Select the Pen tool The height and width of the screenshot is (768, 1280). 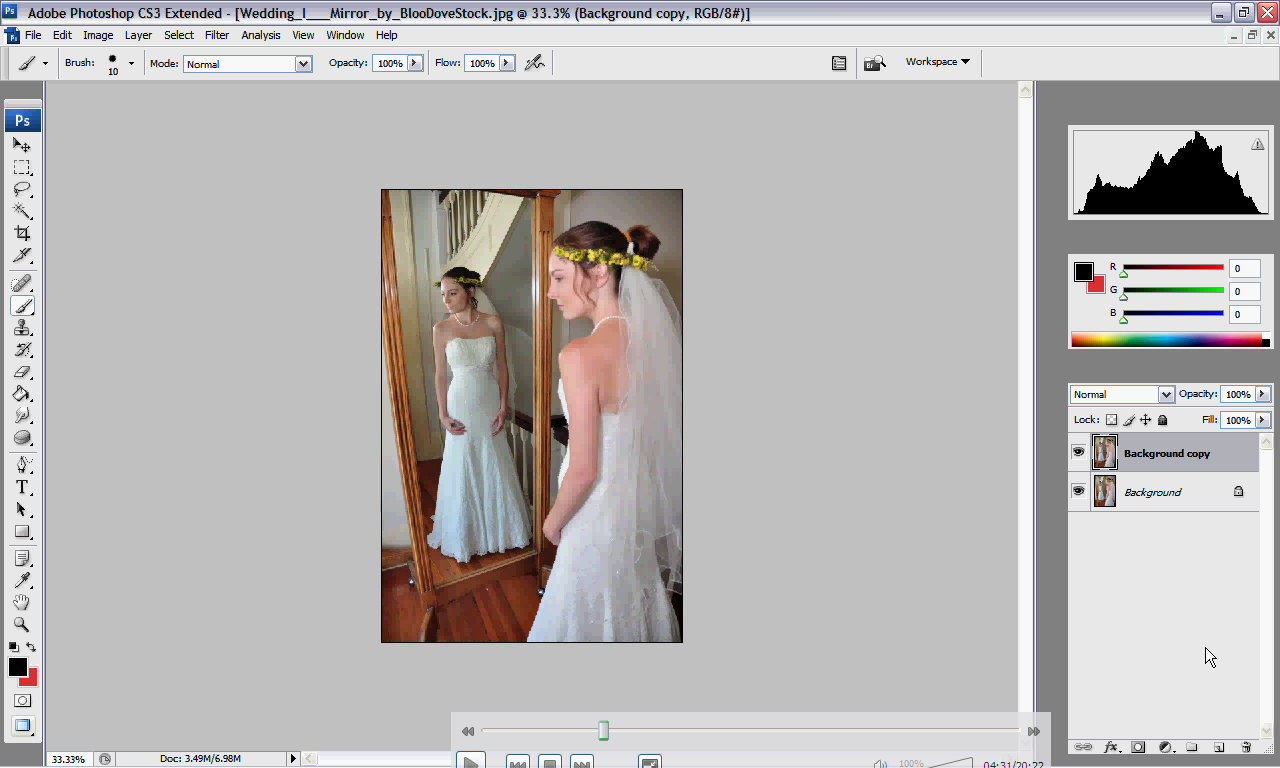click(x=22, y=466)
